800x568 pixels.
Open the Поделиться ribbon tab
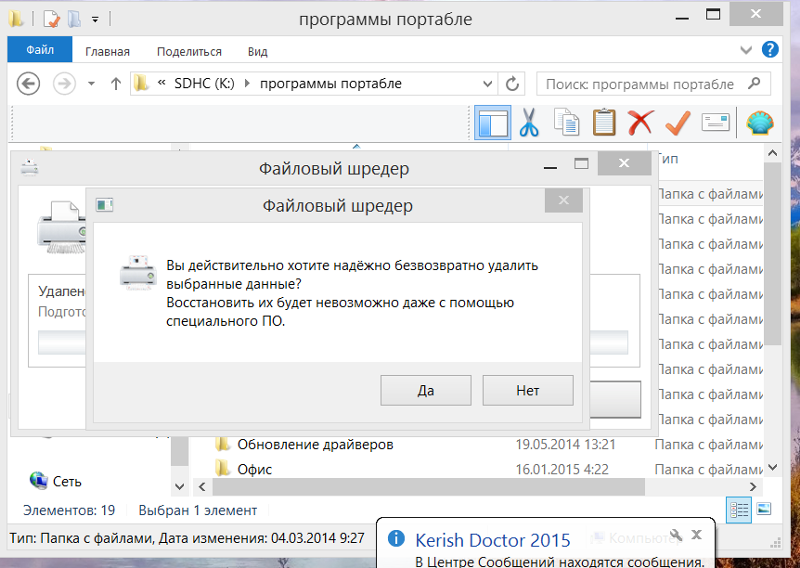[189, 52]
